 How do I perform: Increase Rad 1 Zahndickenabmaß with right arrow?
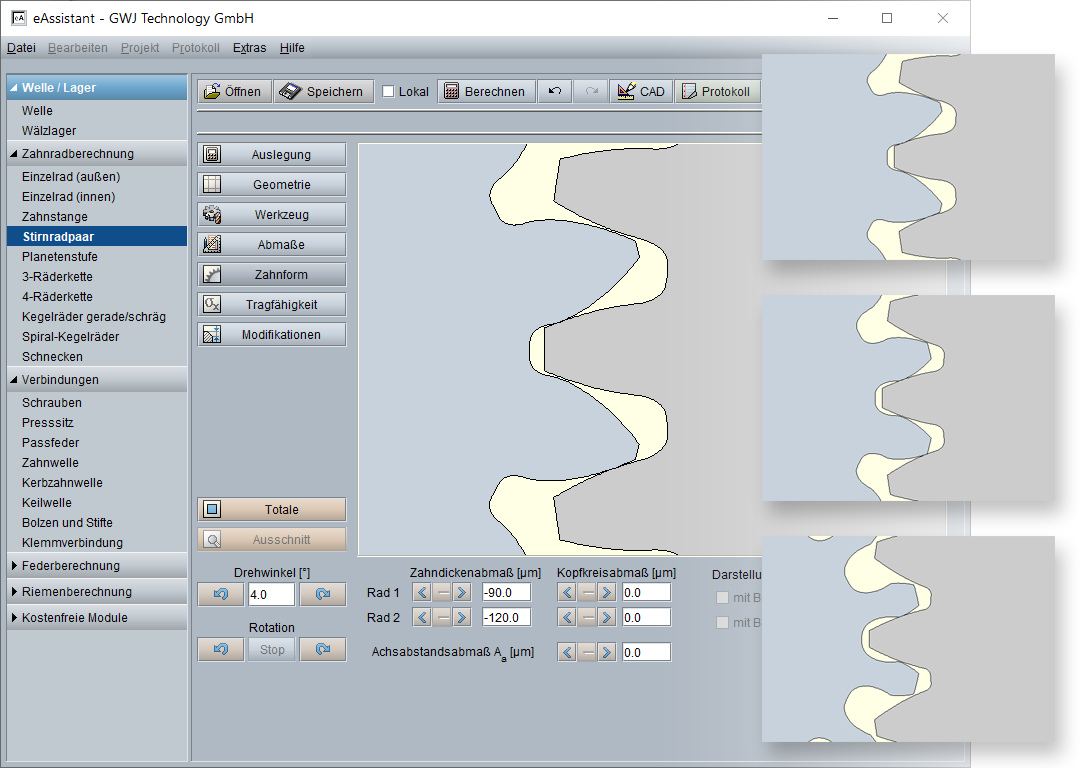[x=461, y=593]
